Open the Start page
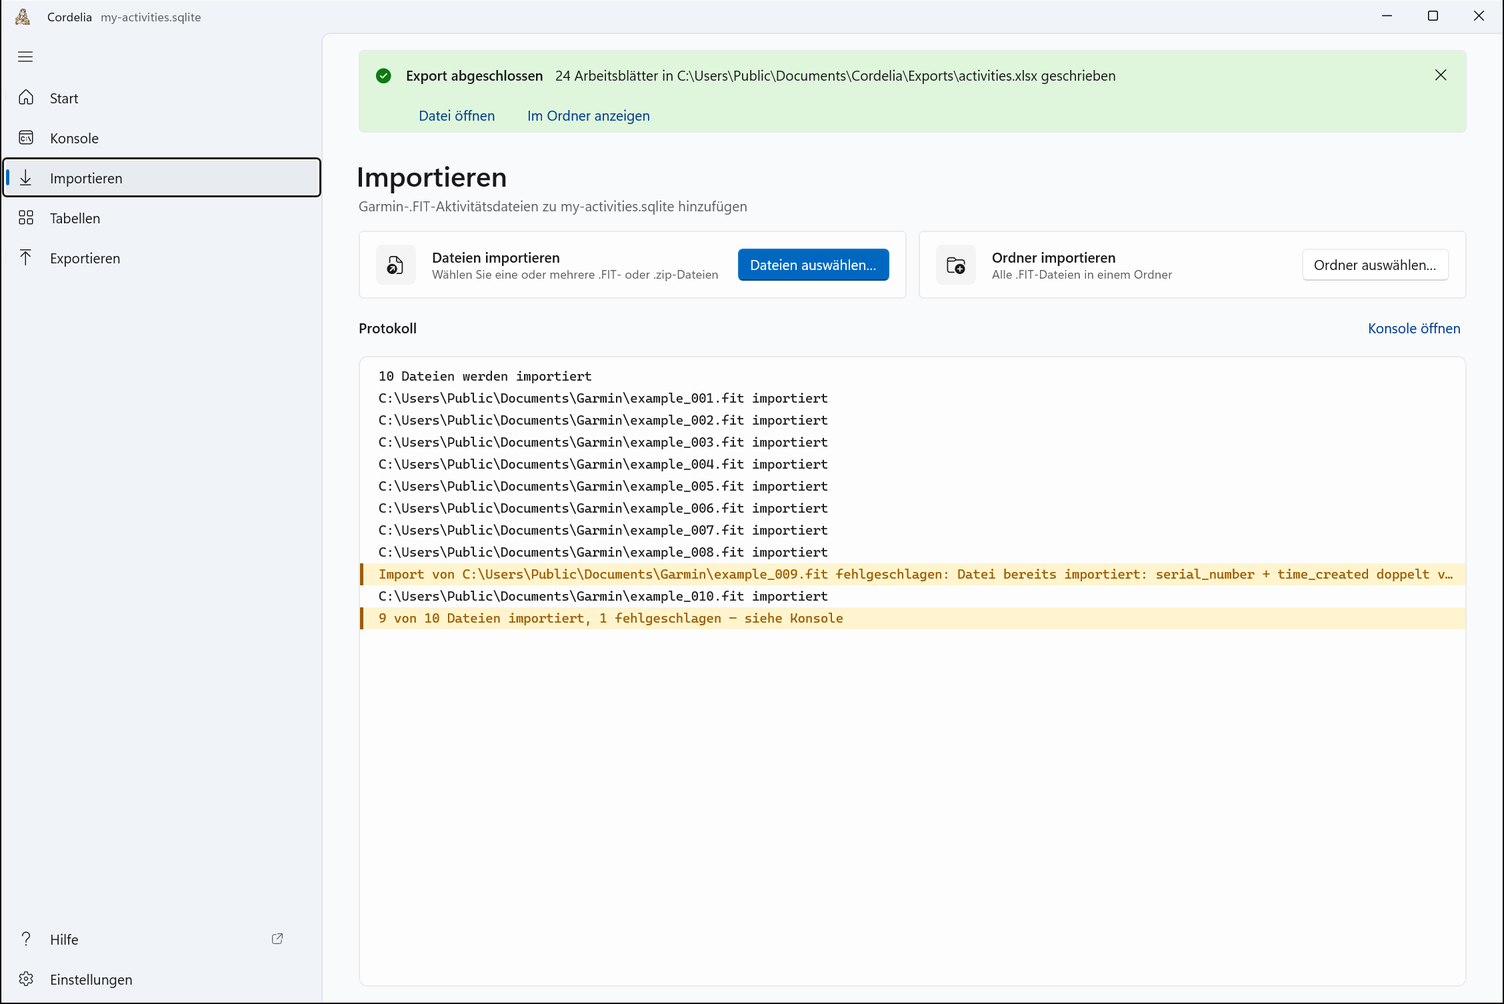The image size is (1504, 1004). (162, 98)
